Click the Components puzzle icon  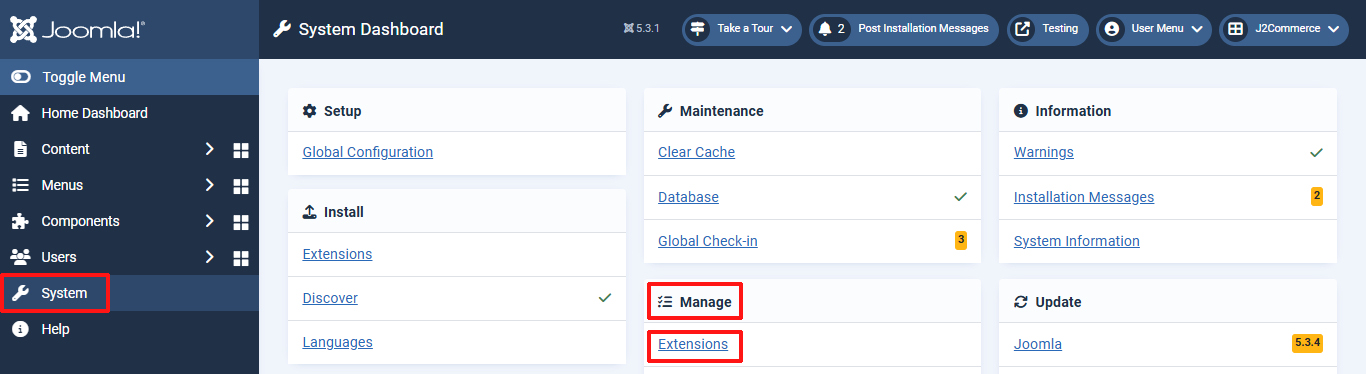tap(20, 221)
